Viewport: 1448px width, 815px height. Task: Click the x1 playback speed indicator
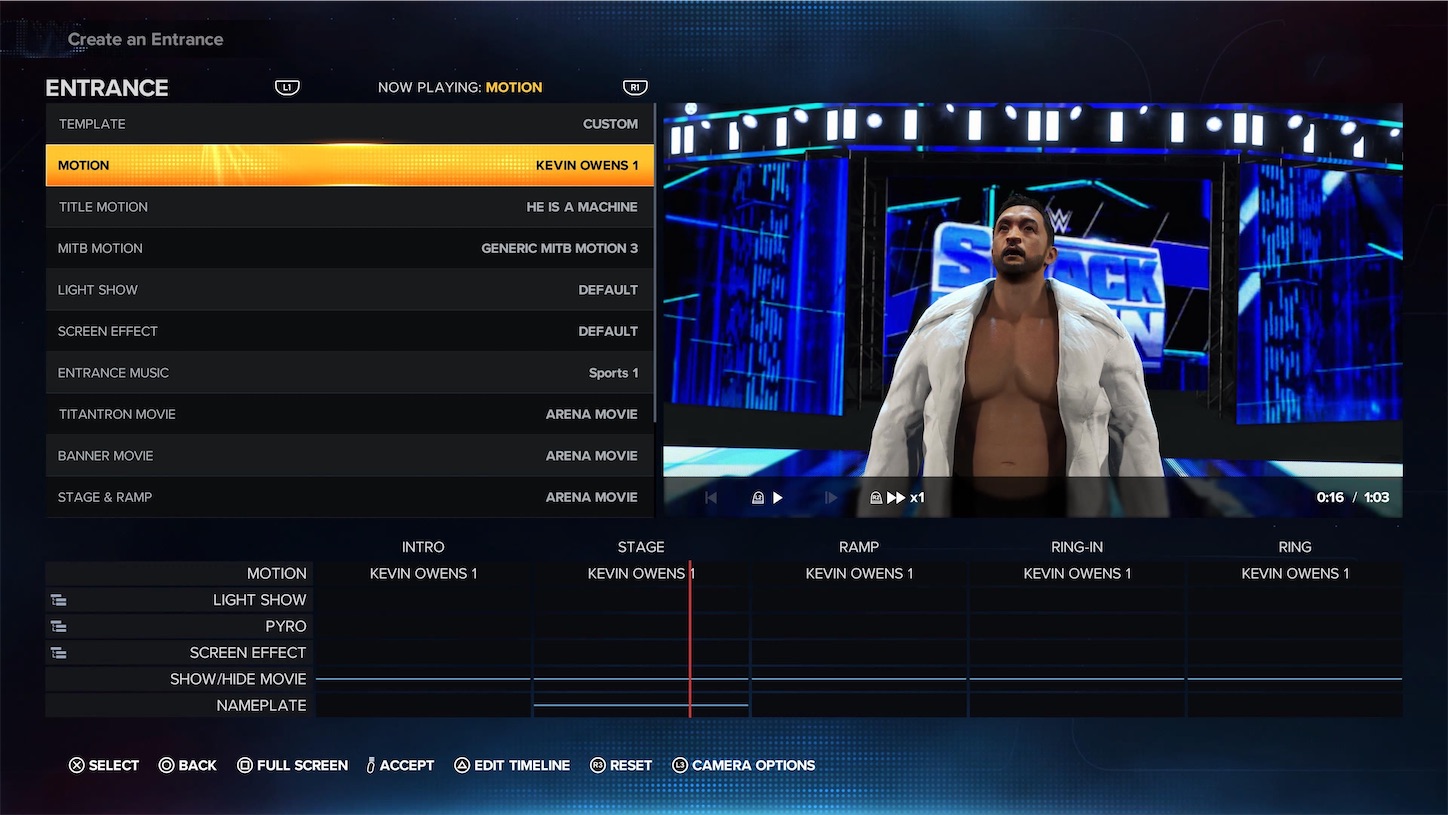click(x=917, y=498)
